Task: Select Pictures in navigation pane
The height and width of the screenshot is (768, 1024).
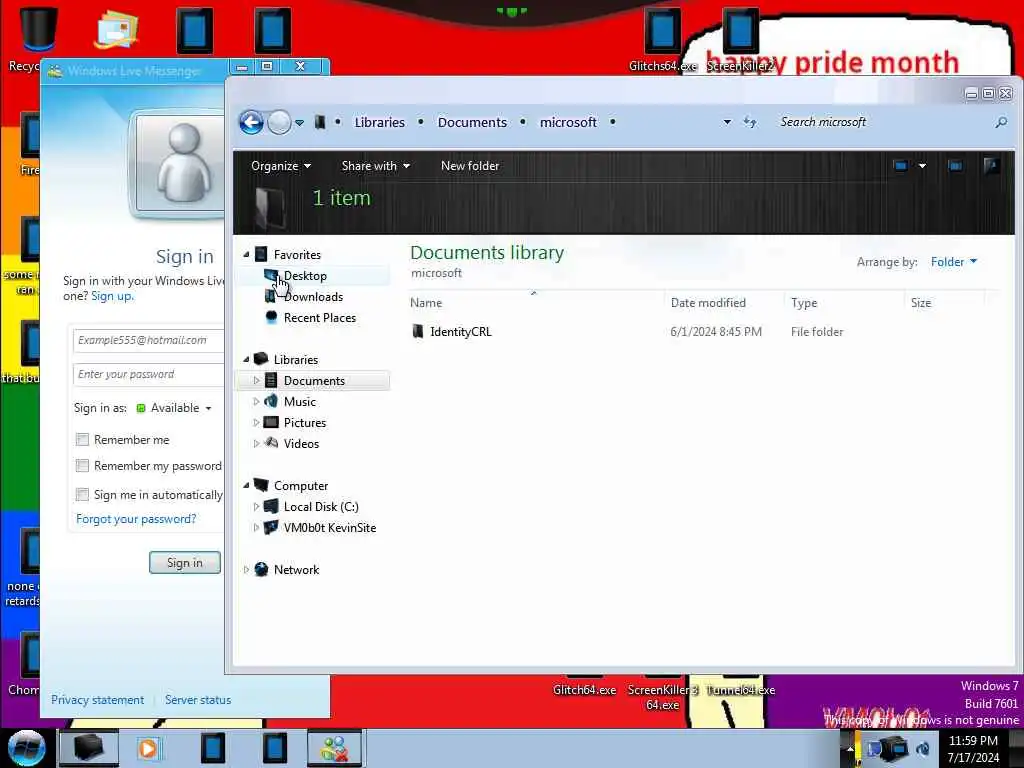Action: (304, 423)
